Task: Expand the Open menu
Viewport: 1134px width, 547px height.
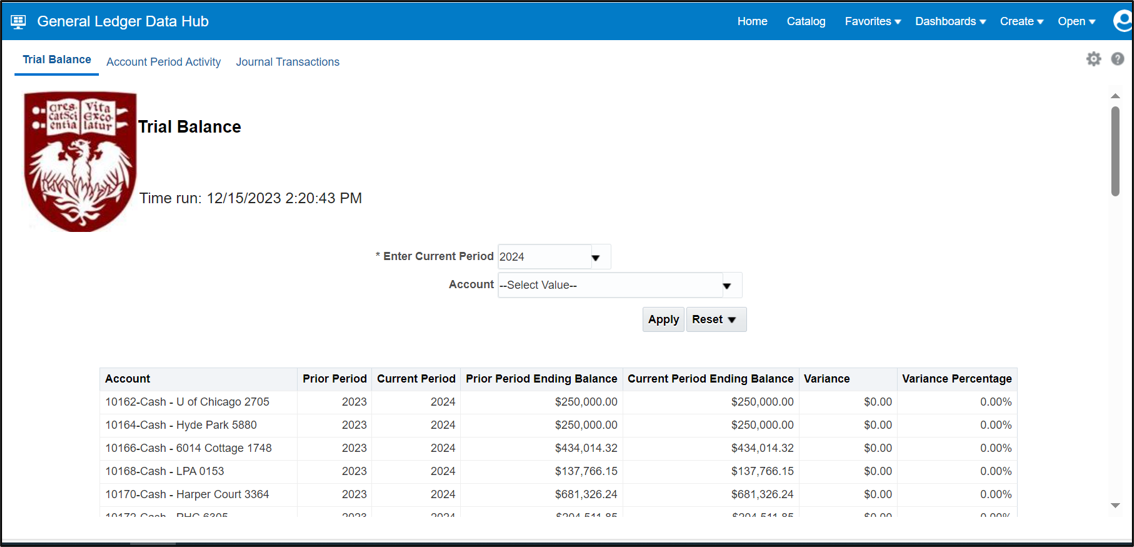Action: 1076,22
